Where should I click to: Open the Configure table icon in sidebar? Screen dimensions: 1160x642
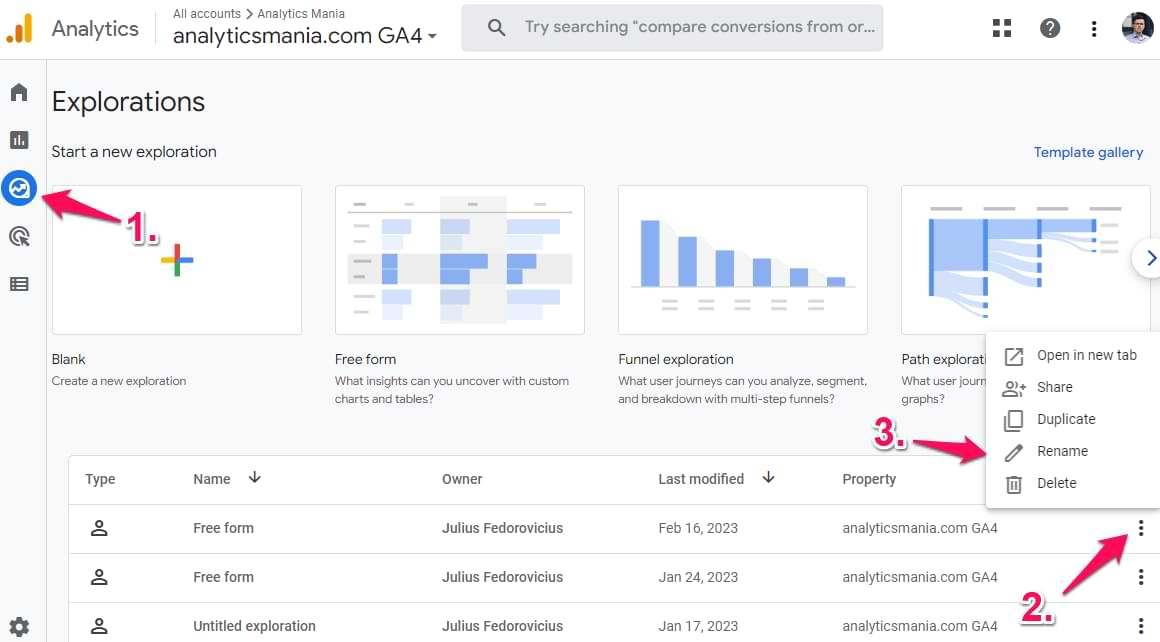tap(19, 284)
